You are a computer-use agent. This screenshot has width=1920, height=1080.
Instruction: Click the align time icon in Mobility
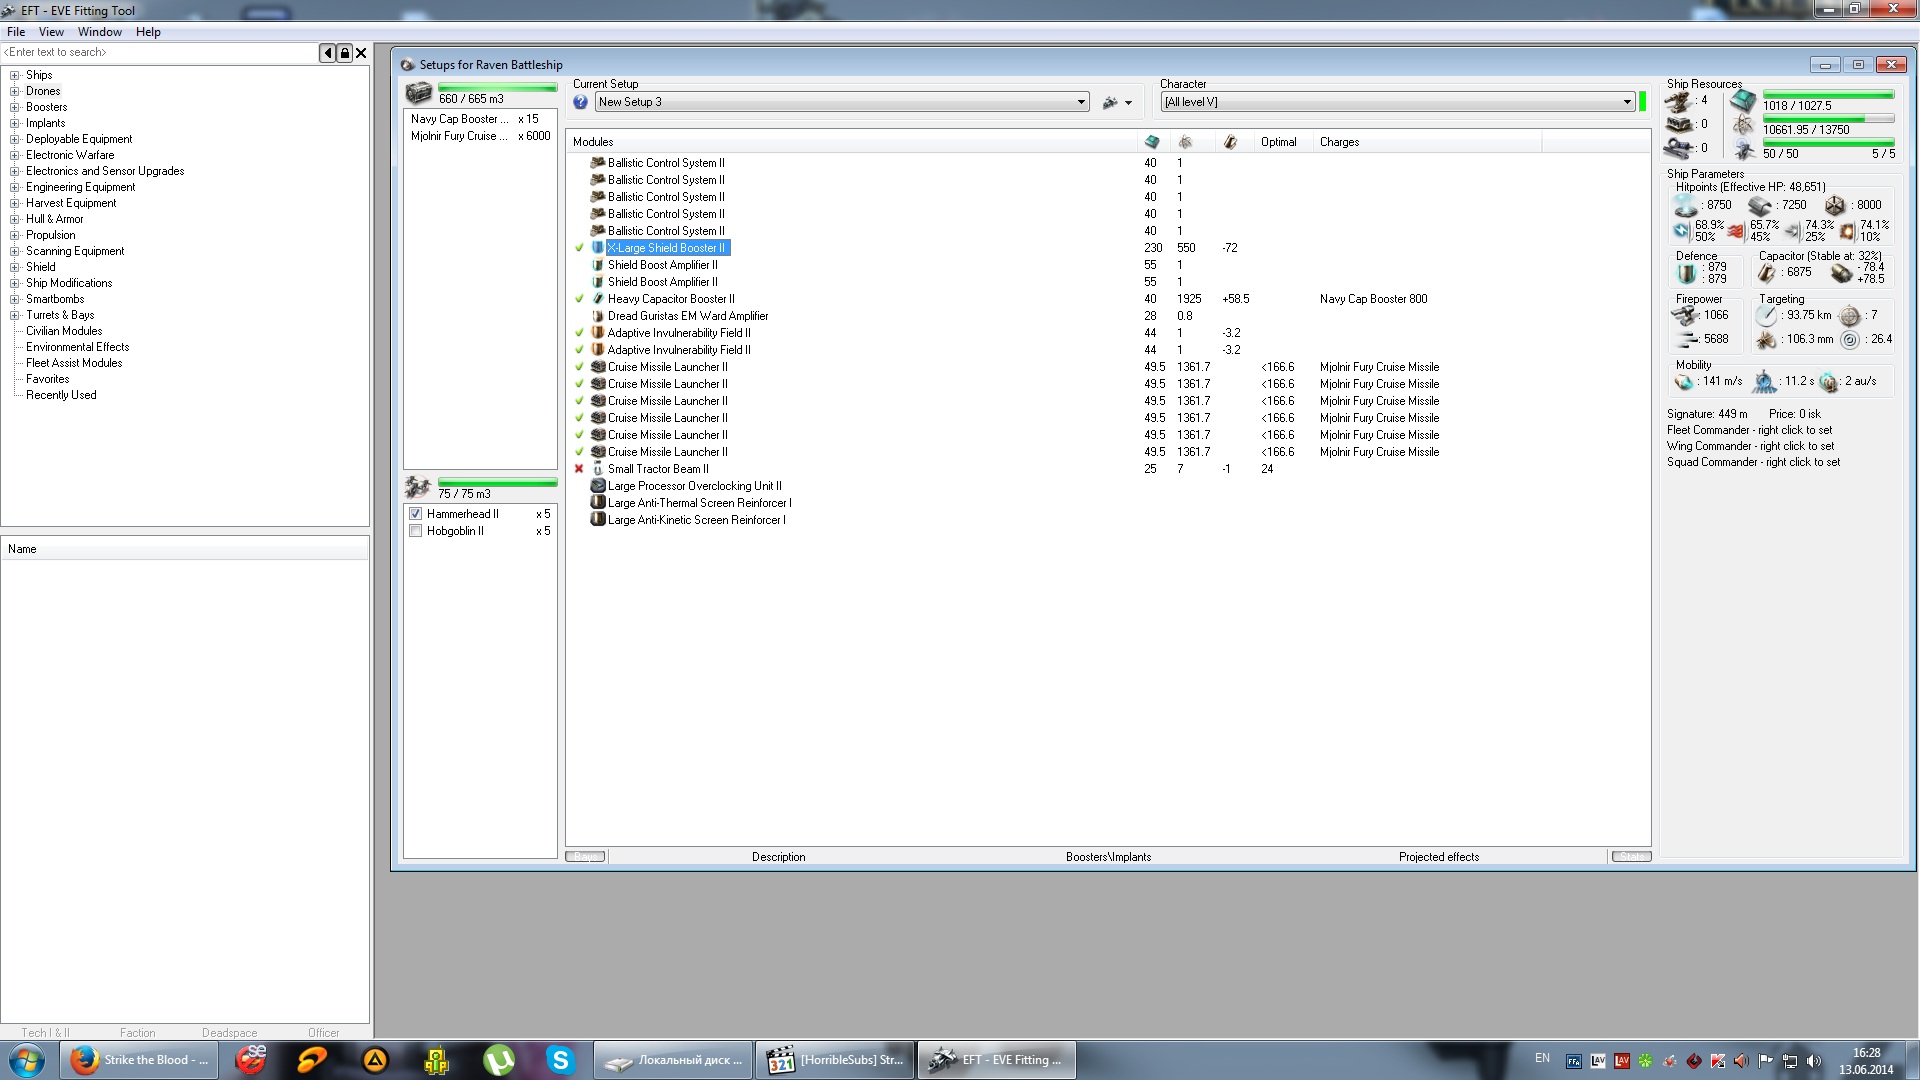[1764, 382]
